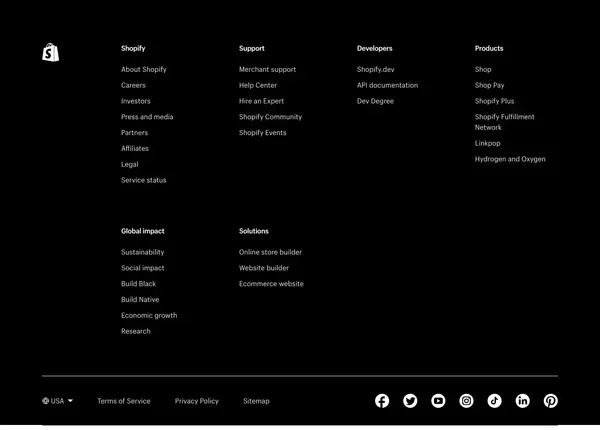Open the Investors link

point(136,101)
